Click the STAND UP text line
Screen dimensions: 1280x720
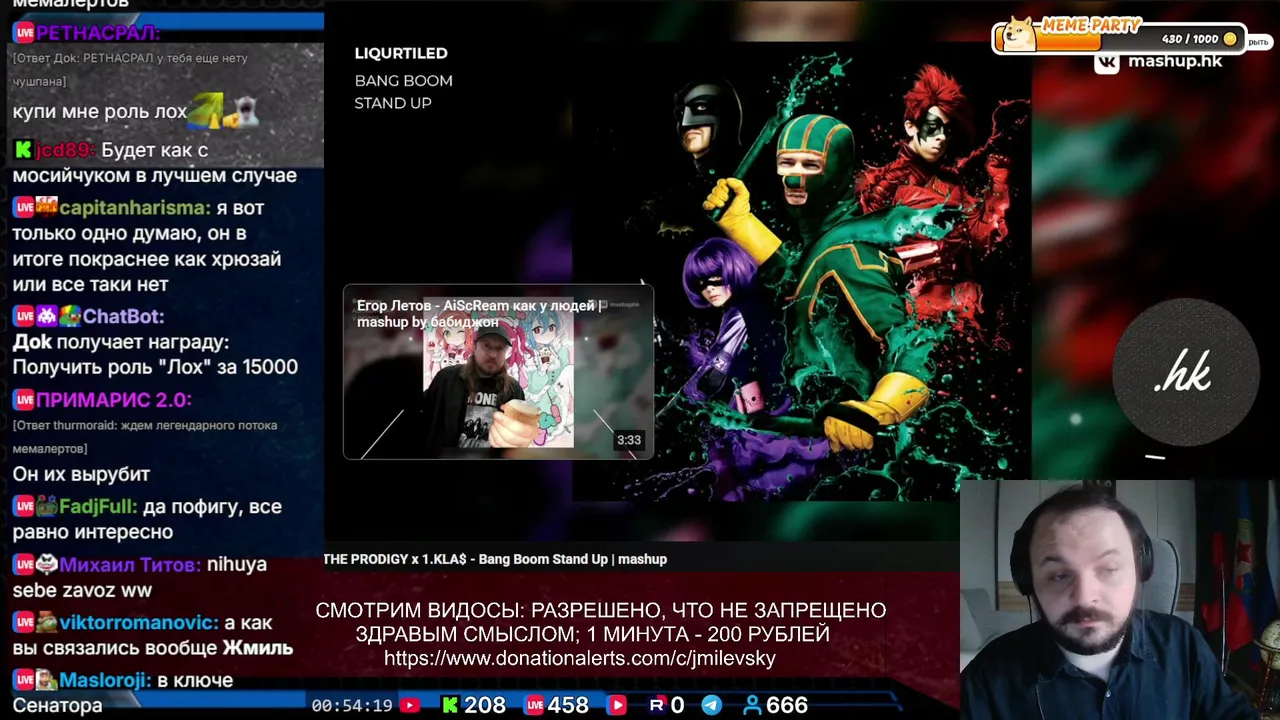(393, 103)
